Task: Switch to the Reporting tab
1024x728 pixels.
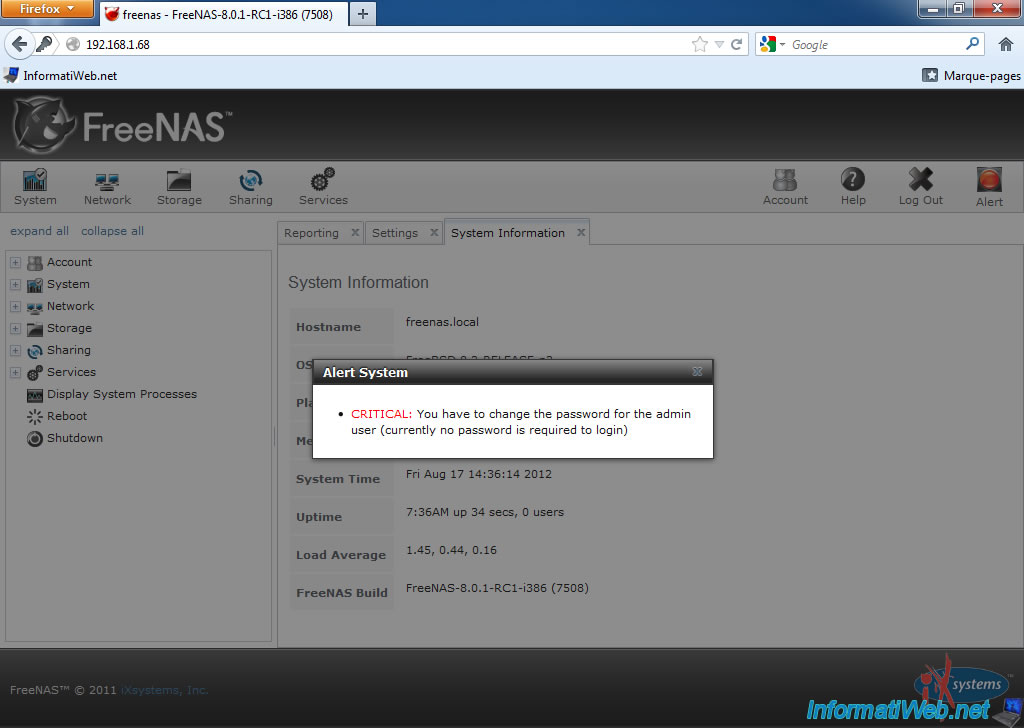Action: pos(312,233)
